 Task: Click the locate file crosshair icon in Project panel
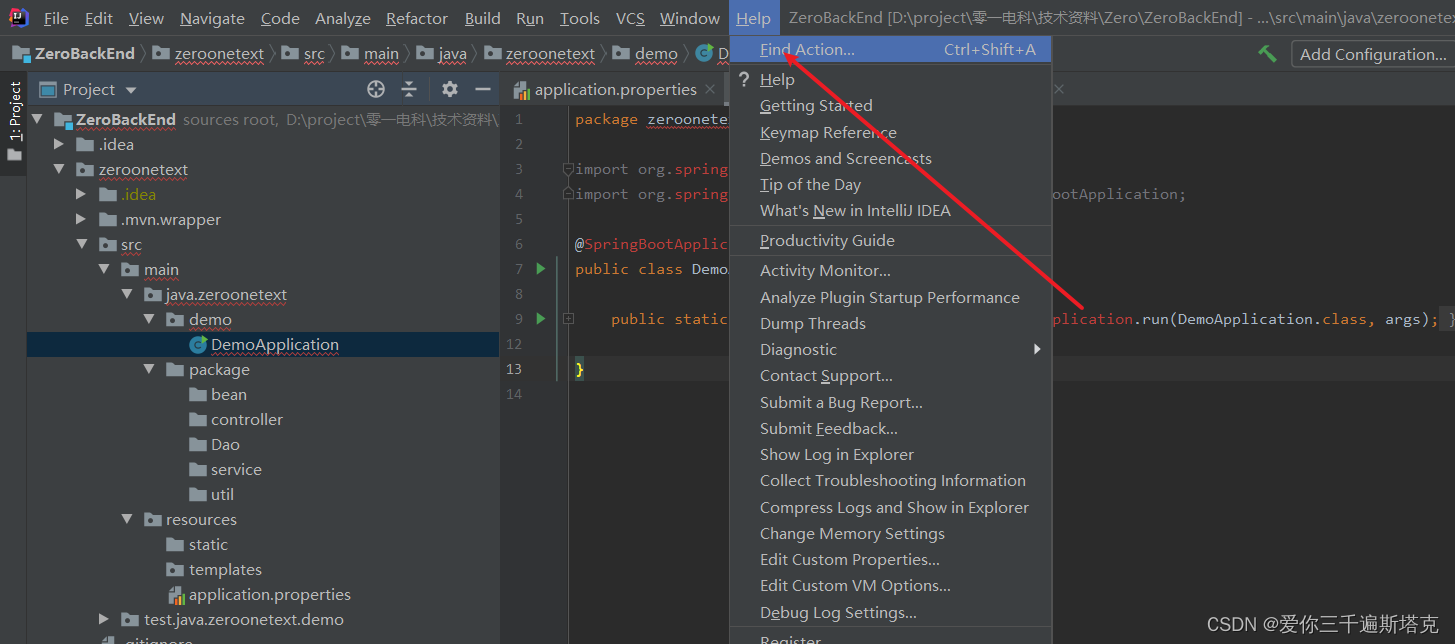[x=376, y=89]
